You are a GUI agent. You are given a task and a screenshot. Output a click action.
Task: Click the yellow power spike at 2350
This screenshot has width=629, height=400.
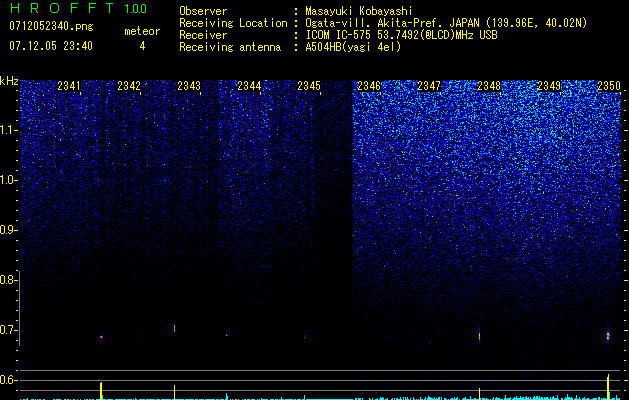pyautogui.click(x=608, y=387)
